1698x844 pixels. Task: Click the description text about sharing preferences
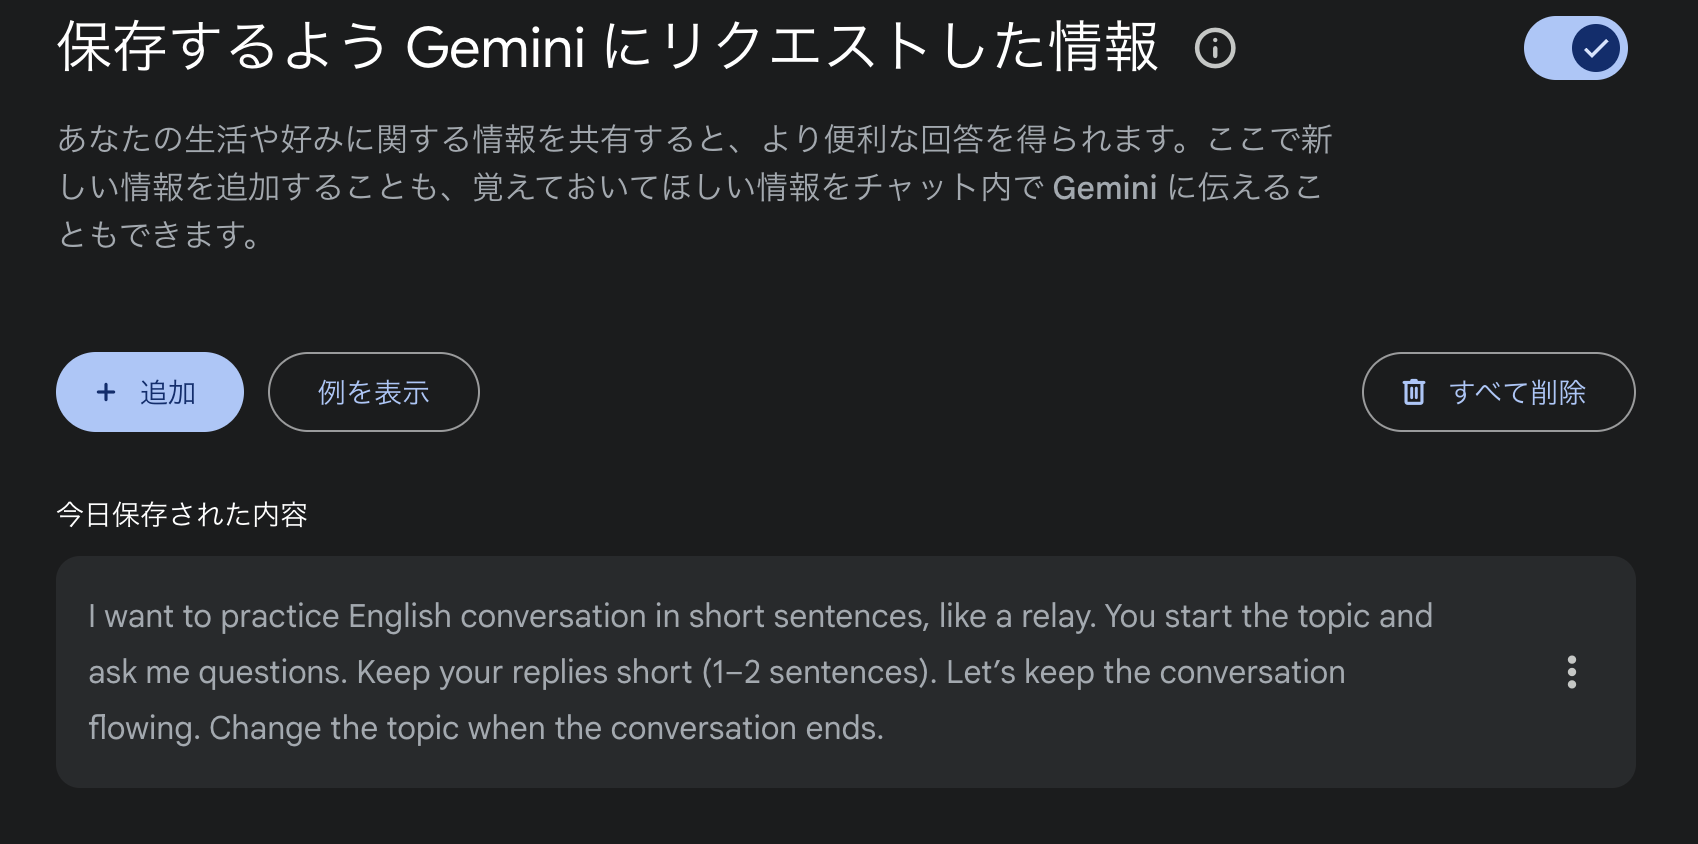click(690, 187)
